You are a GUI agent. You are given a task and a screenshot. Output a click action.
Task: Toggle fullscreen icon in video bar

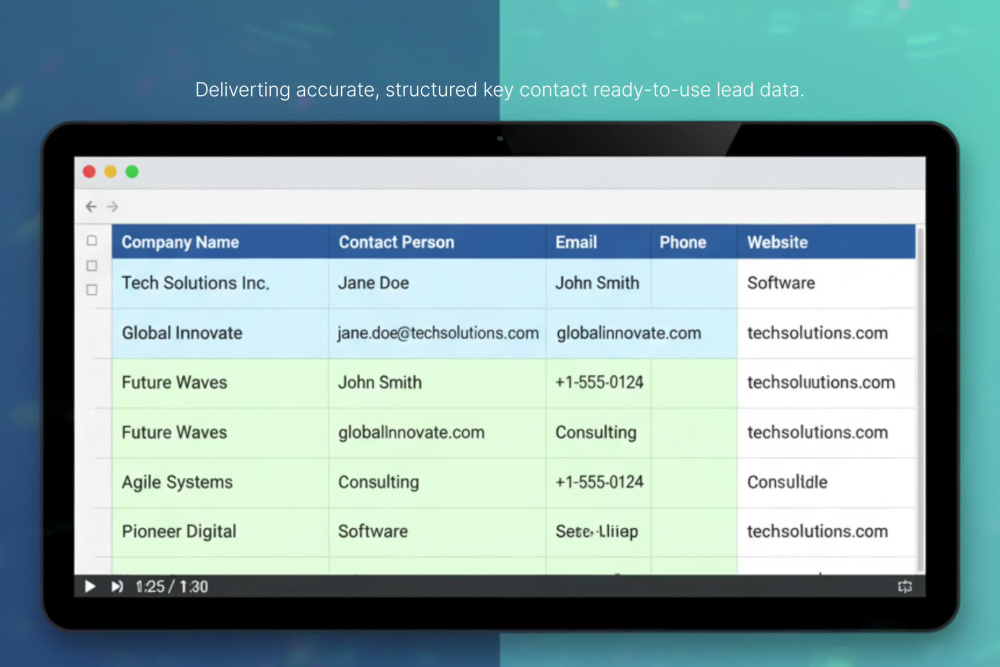(x=904, y=586)
